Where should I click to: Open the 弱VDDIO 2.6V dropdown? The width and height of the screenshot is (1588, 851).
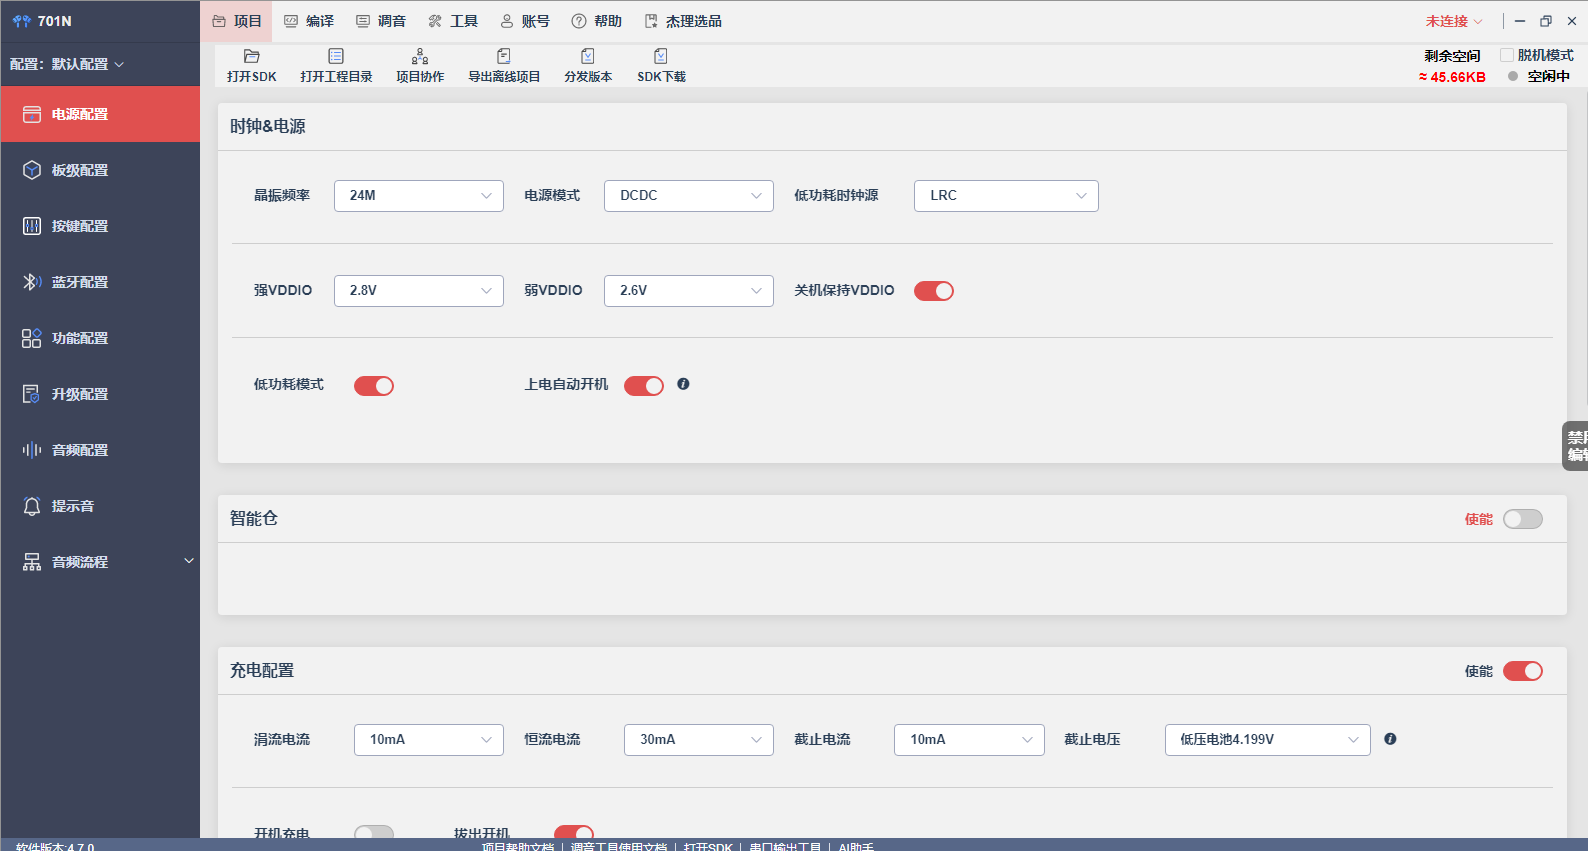689,291
